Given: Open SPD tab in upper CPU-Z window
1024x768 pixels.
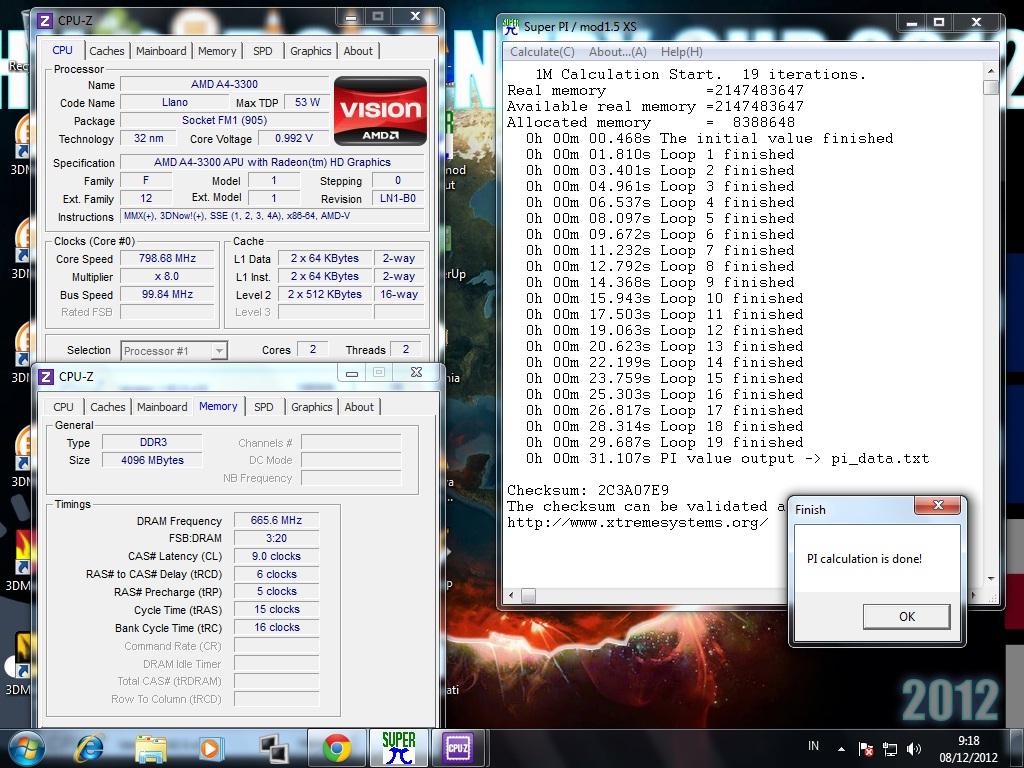Looking at the screenshot, I should 263,51.
